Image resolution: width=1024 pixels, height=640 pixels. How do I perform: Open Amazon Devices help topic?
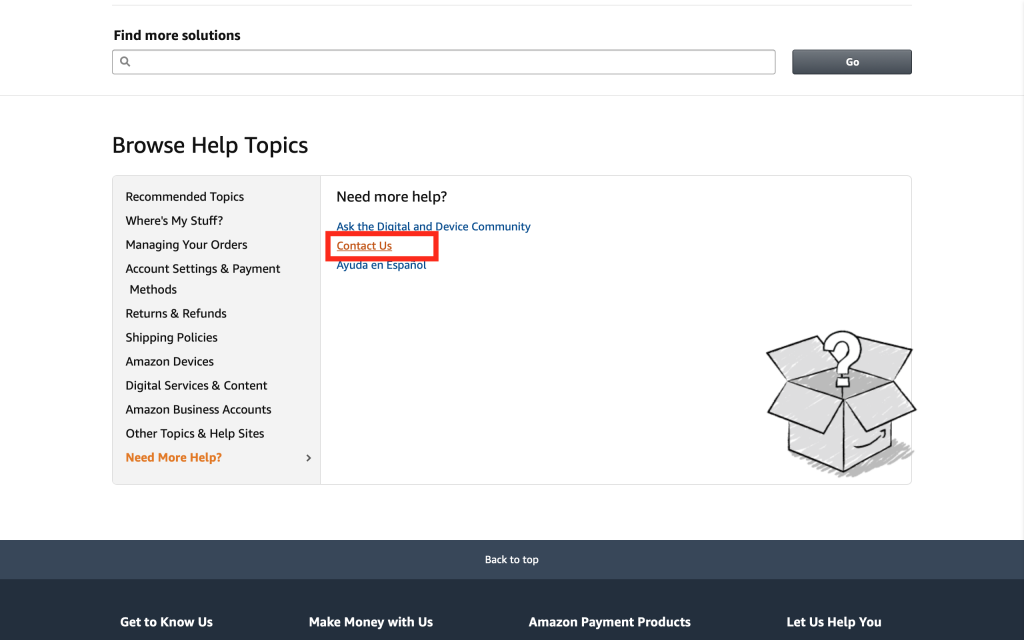(170, 362)
